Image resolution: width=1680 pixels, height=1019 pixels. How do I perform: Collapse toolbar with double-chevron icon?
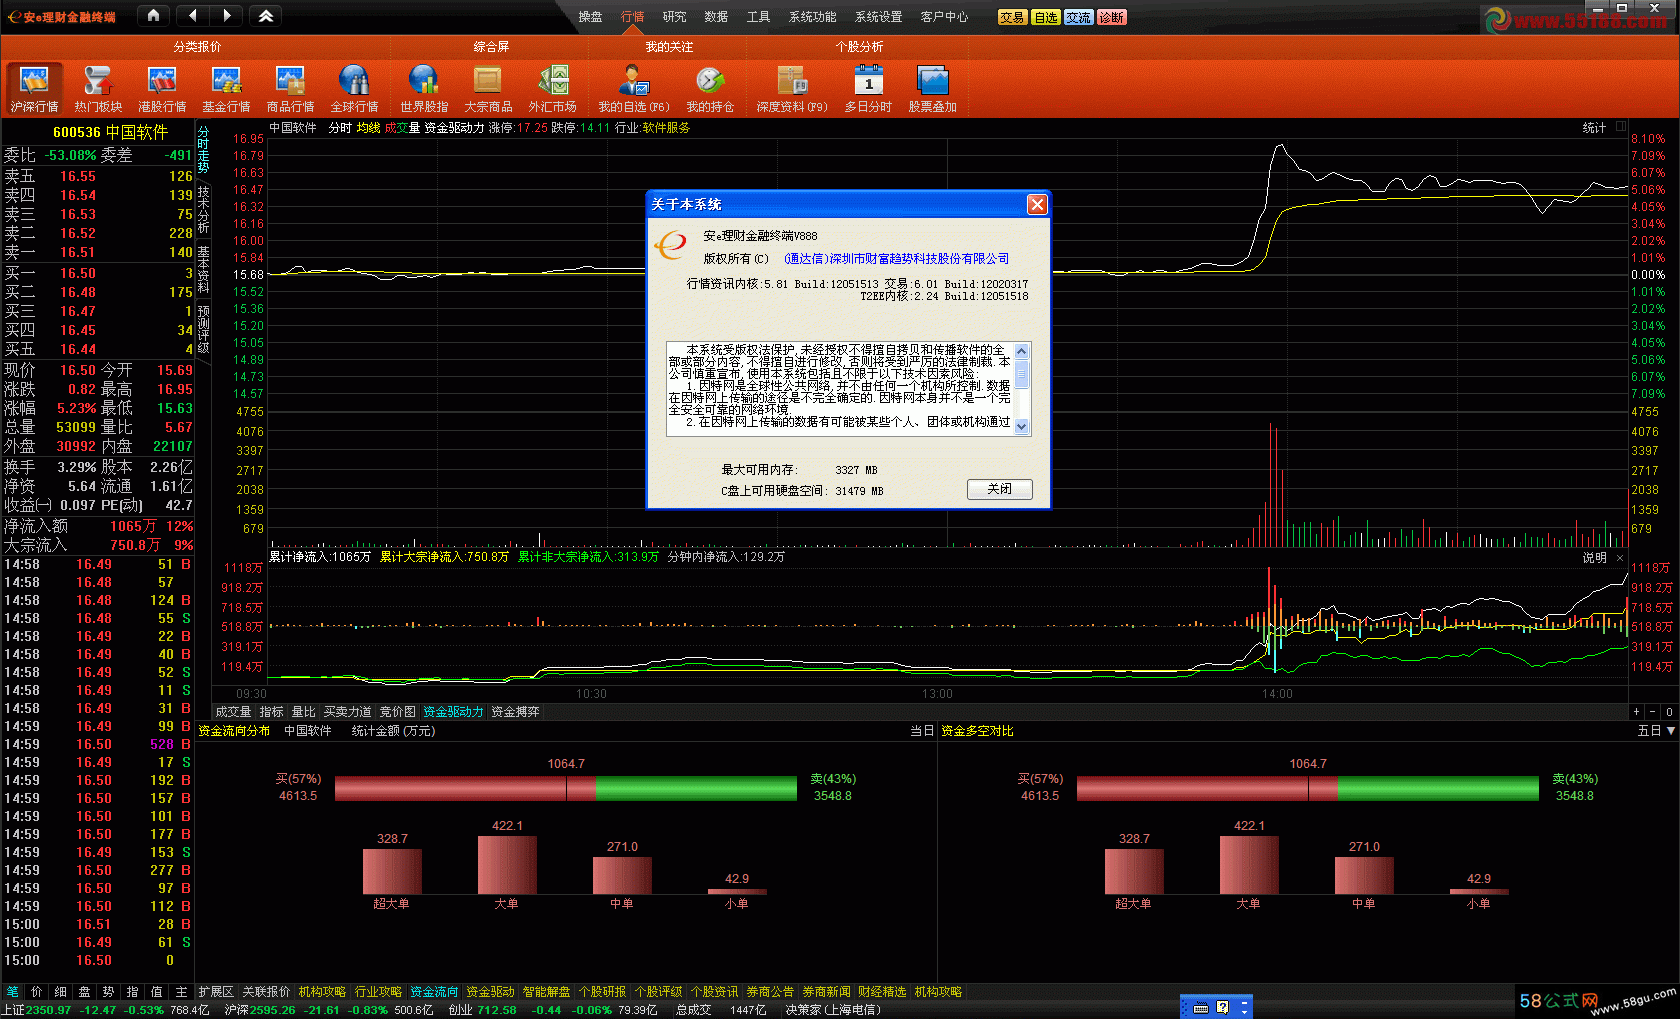click(x=266, y=15)
